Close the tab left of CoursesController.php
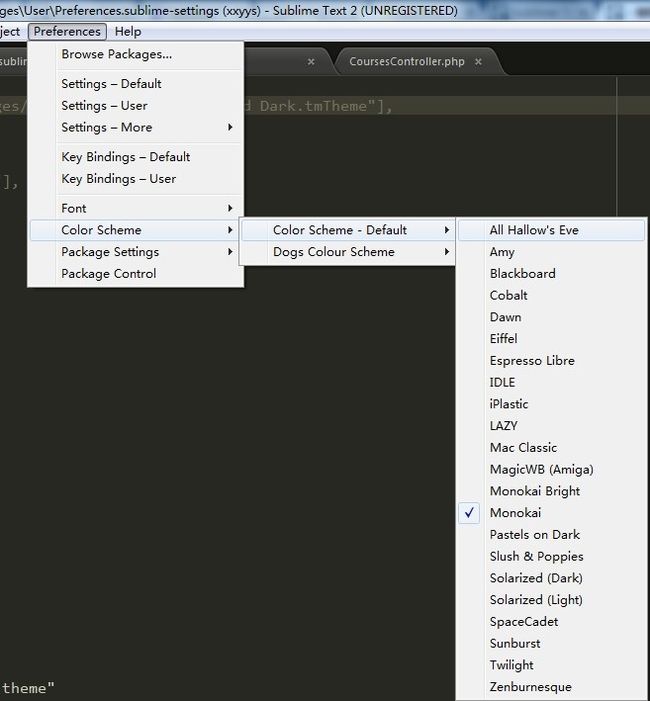Image resolution: width=650 pixels, height=701 pixels. click(x=311, y=62)
